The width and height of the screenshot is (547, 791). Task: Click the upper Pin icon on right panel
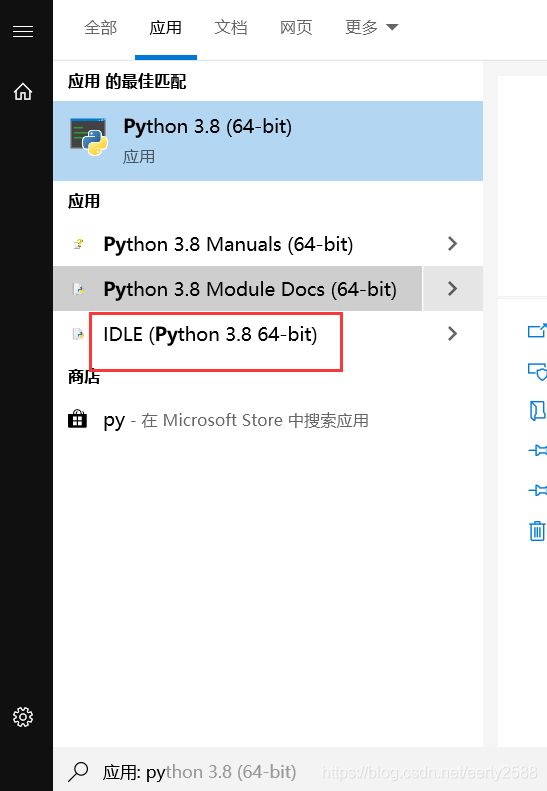click(537, 450)
